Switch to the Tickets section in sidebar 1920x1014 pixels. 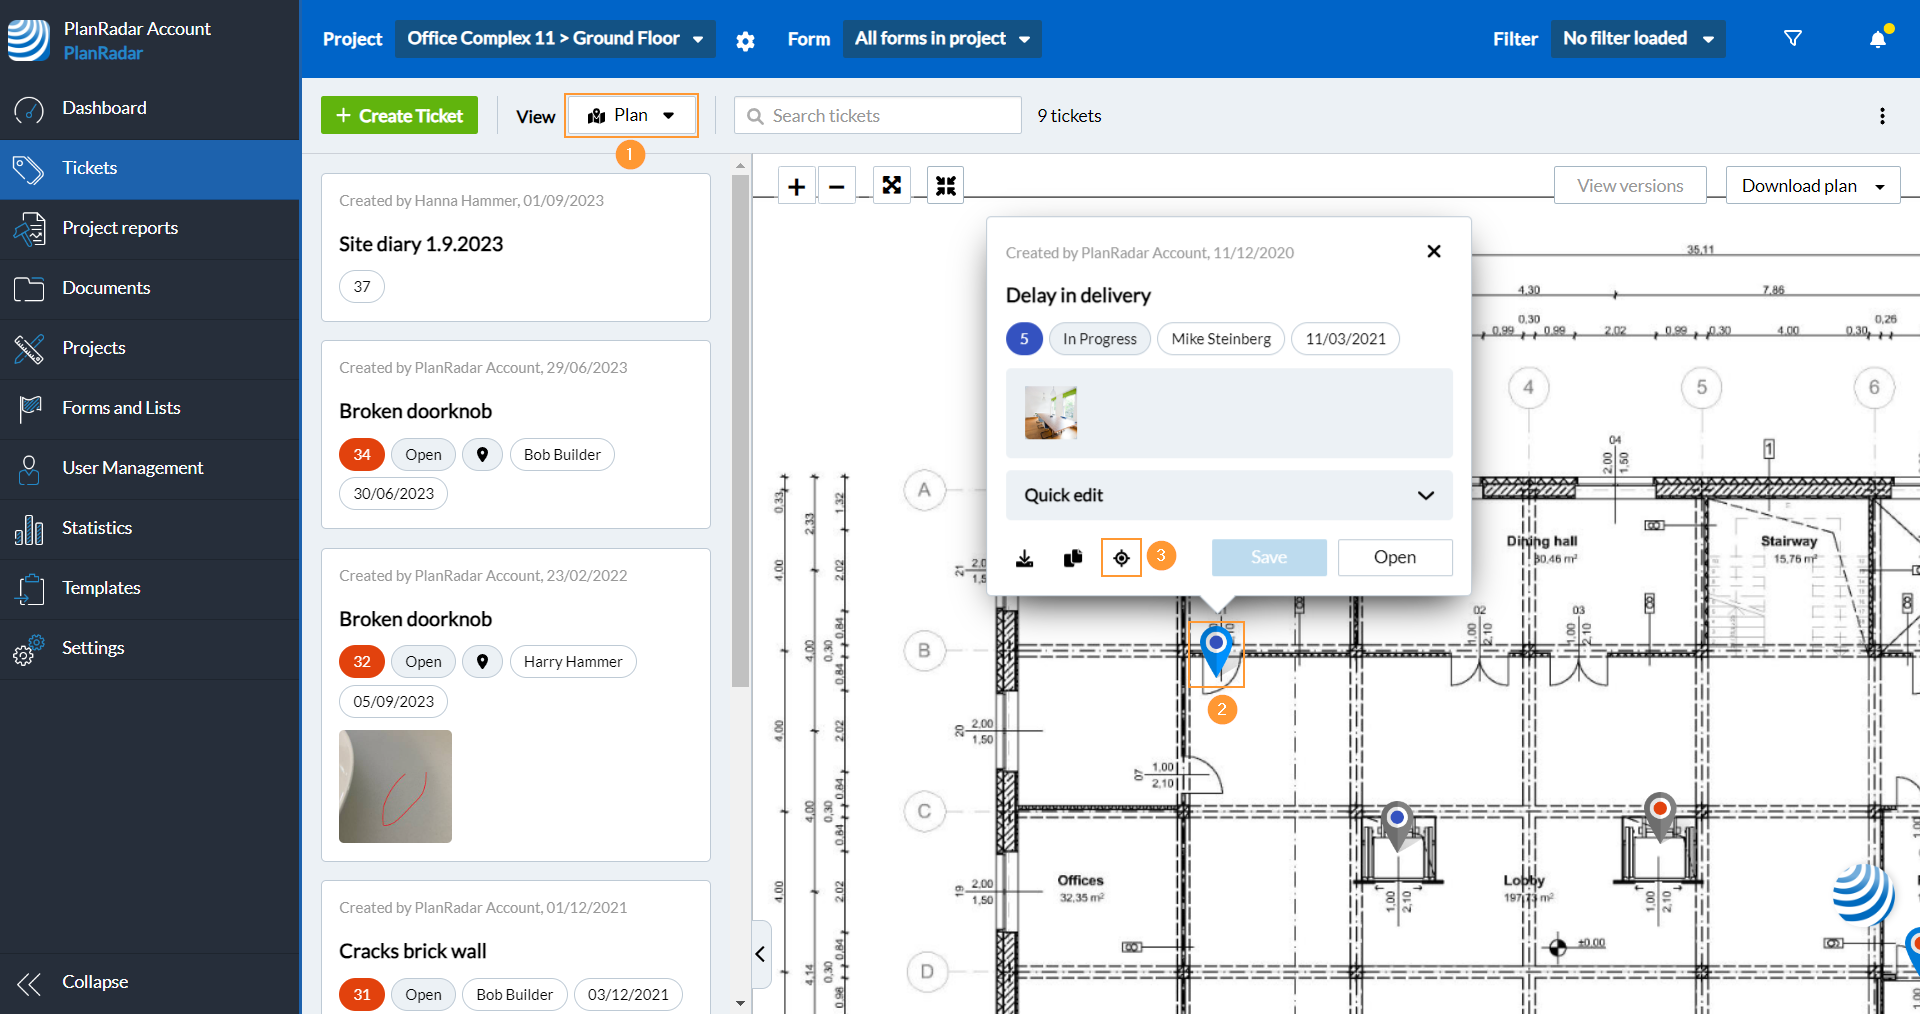point(89,167)
